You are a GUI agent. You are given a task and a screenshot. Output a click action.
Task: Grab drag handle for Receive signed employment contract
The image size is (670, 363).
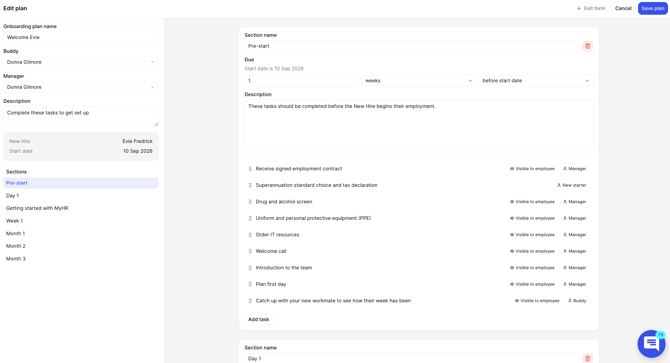coord(250,169)
